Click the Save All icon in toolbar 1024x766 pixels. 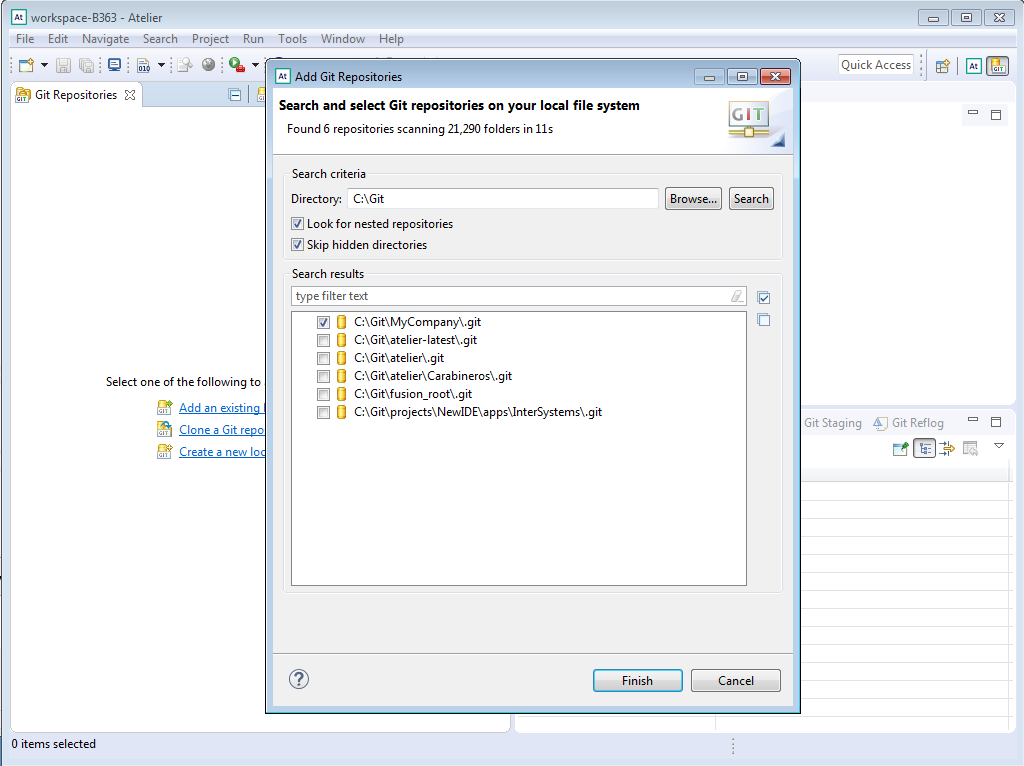click(x=86, y=65)
